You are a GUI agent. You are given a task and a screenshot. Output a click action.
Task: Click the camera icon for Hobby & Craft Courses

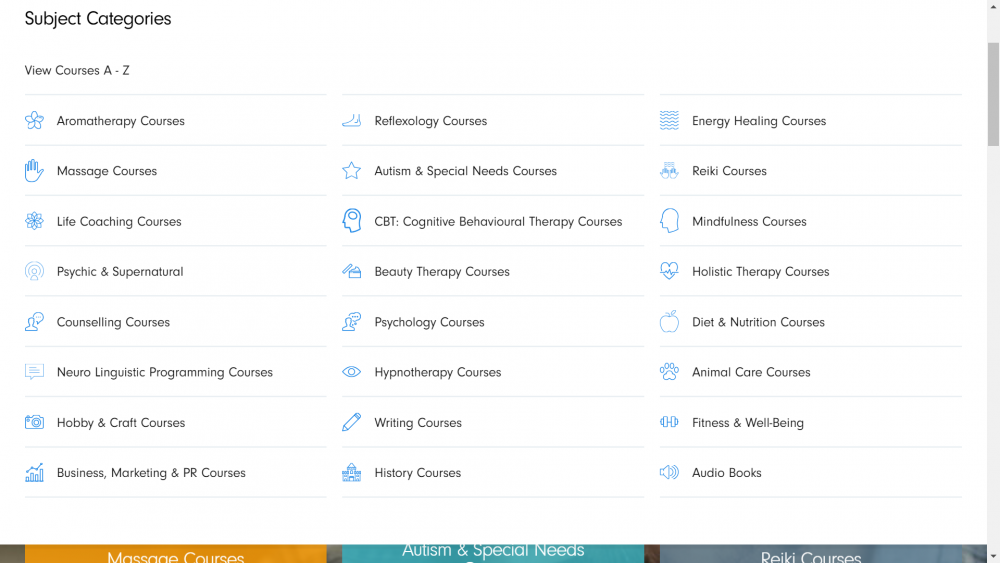(x=34, y=422)
